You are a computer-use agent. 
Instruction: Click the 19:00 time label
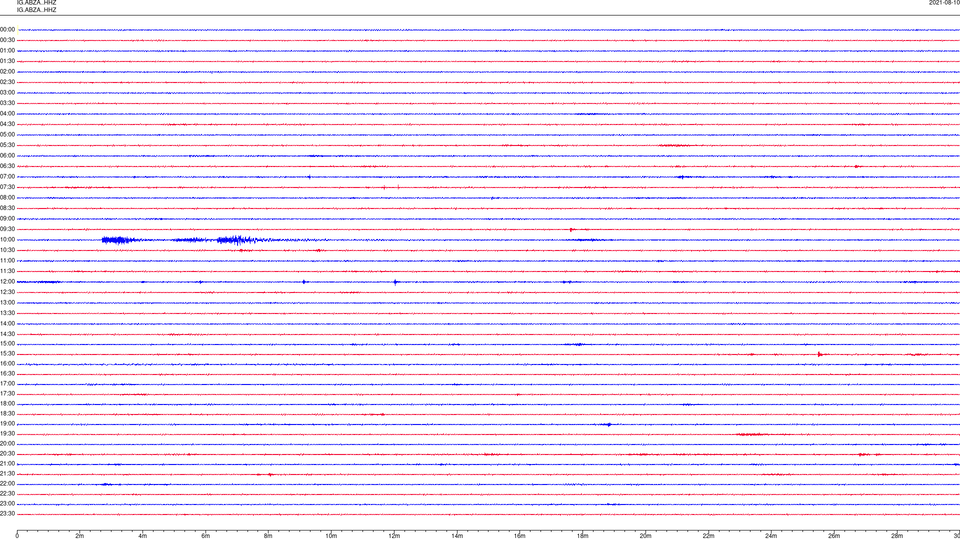click(x=7, y=424)
